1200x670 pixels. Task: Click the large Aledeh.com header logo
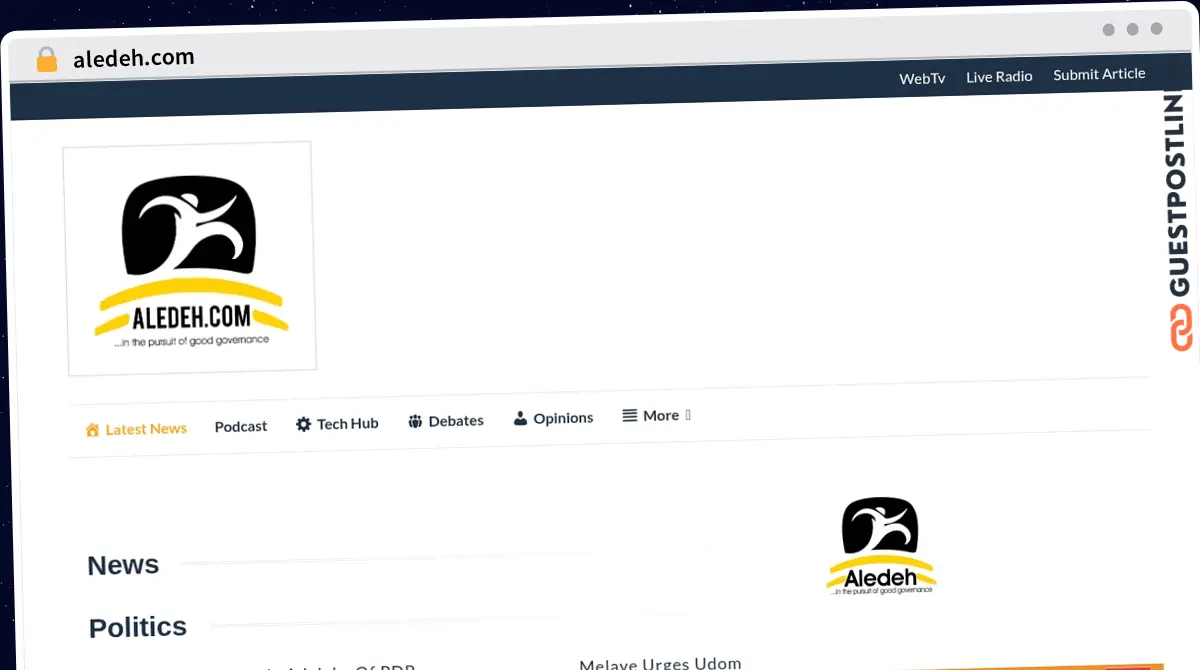click(x=190, y=258)
